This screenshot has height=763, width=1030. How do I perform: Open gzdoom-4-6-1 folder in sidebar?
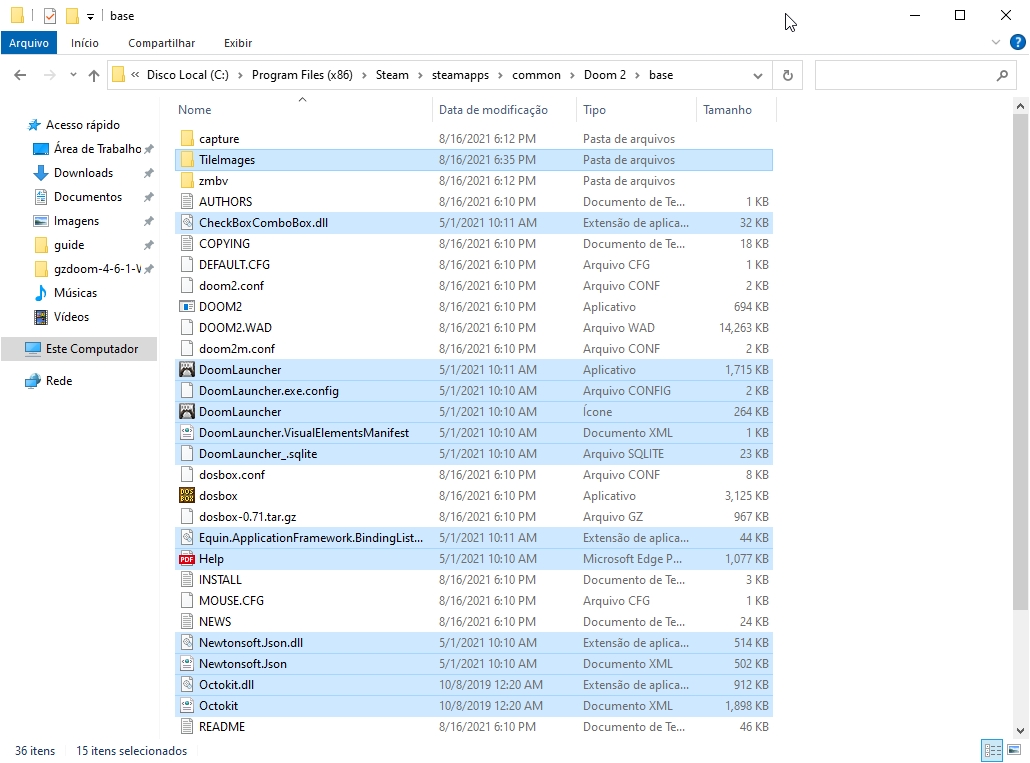point(97,269)
